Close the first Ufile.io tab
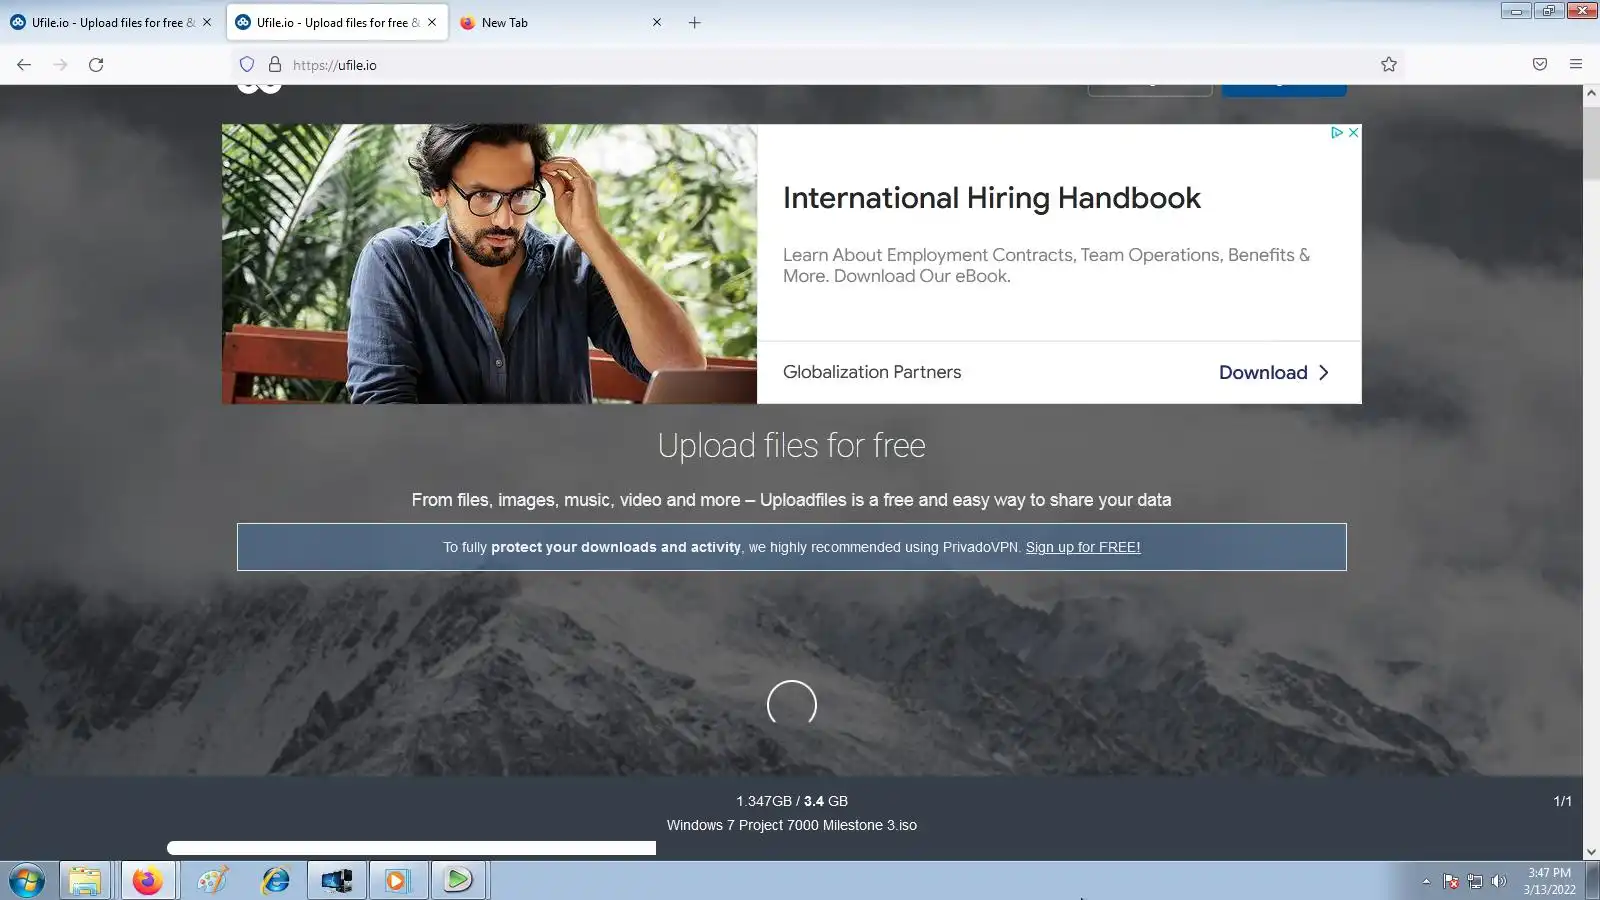This screenshot has height=900, width=1600. click(207, 22)
